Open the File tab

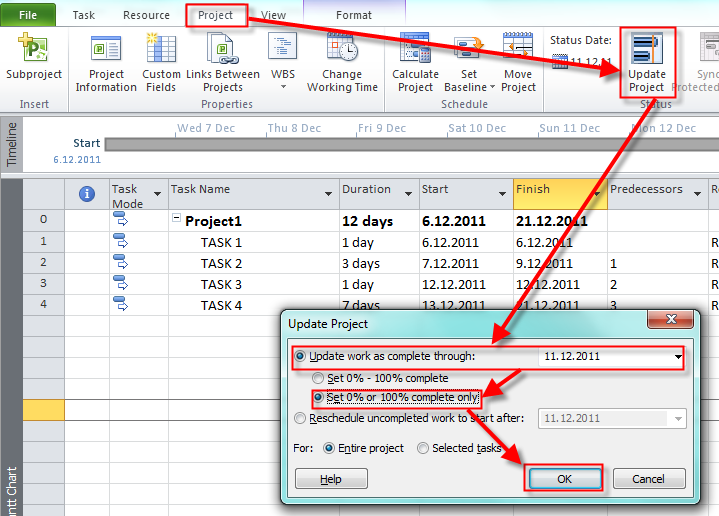click(28, 15)
